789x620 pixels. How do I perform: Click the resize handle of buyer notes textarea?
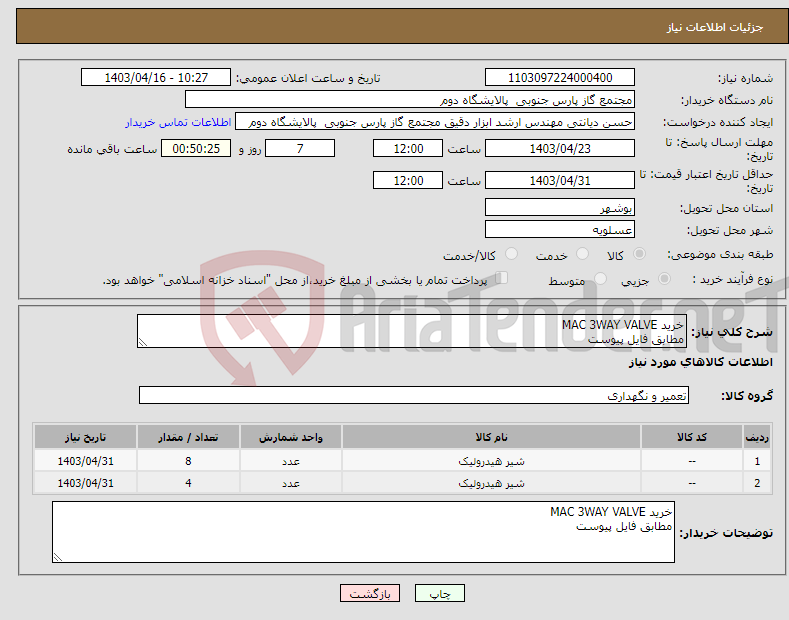[58, 557]
